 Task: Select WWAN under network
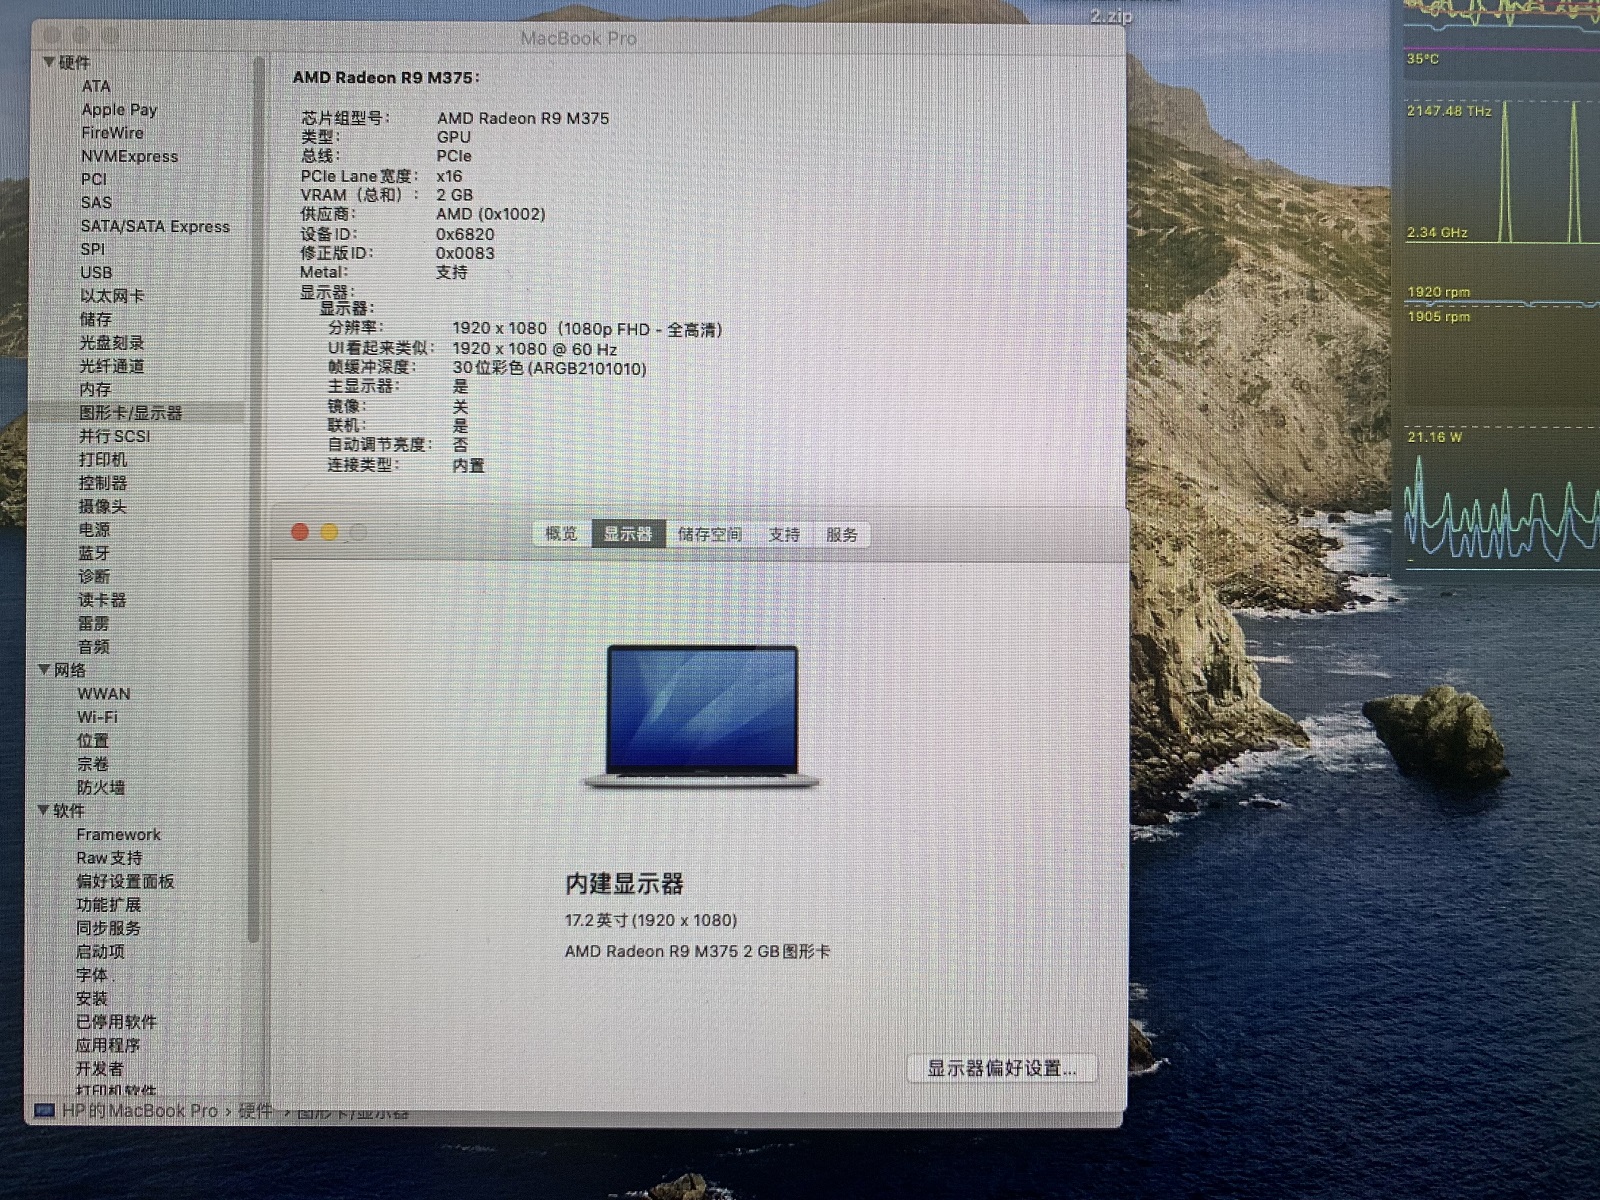coord(104,693)
